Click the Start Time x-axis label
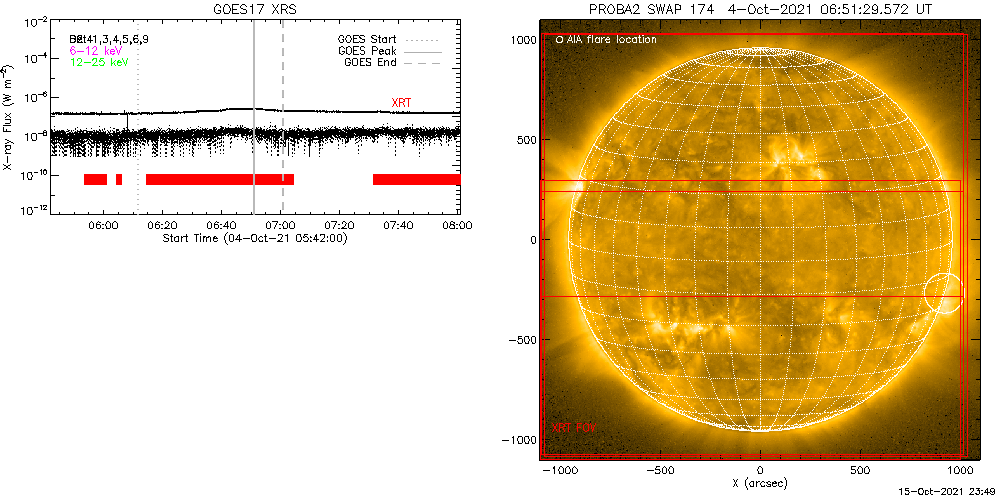This screenshot has height=500, width=1000. pos(255,238)
